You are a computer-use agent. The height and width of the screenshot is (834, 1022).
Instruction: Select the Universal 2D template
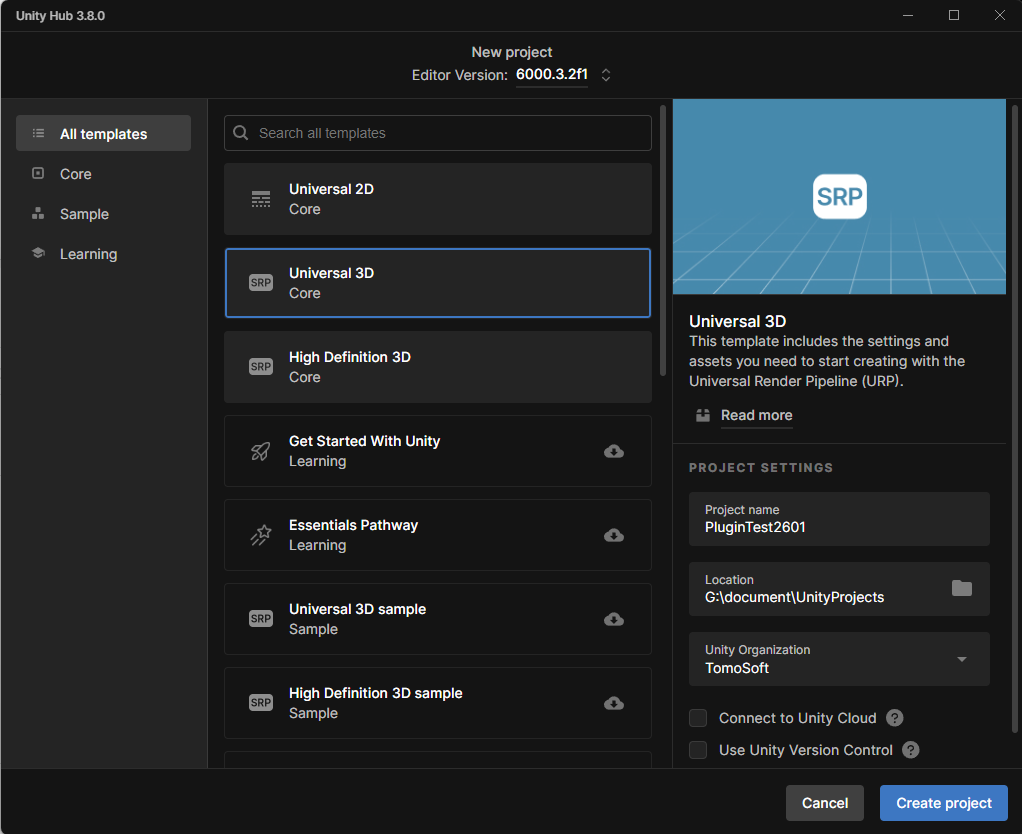pos(437,199)
